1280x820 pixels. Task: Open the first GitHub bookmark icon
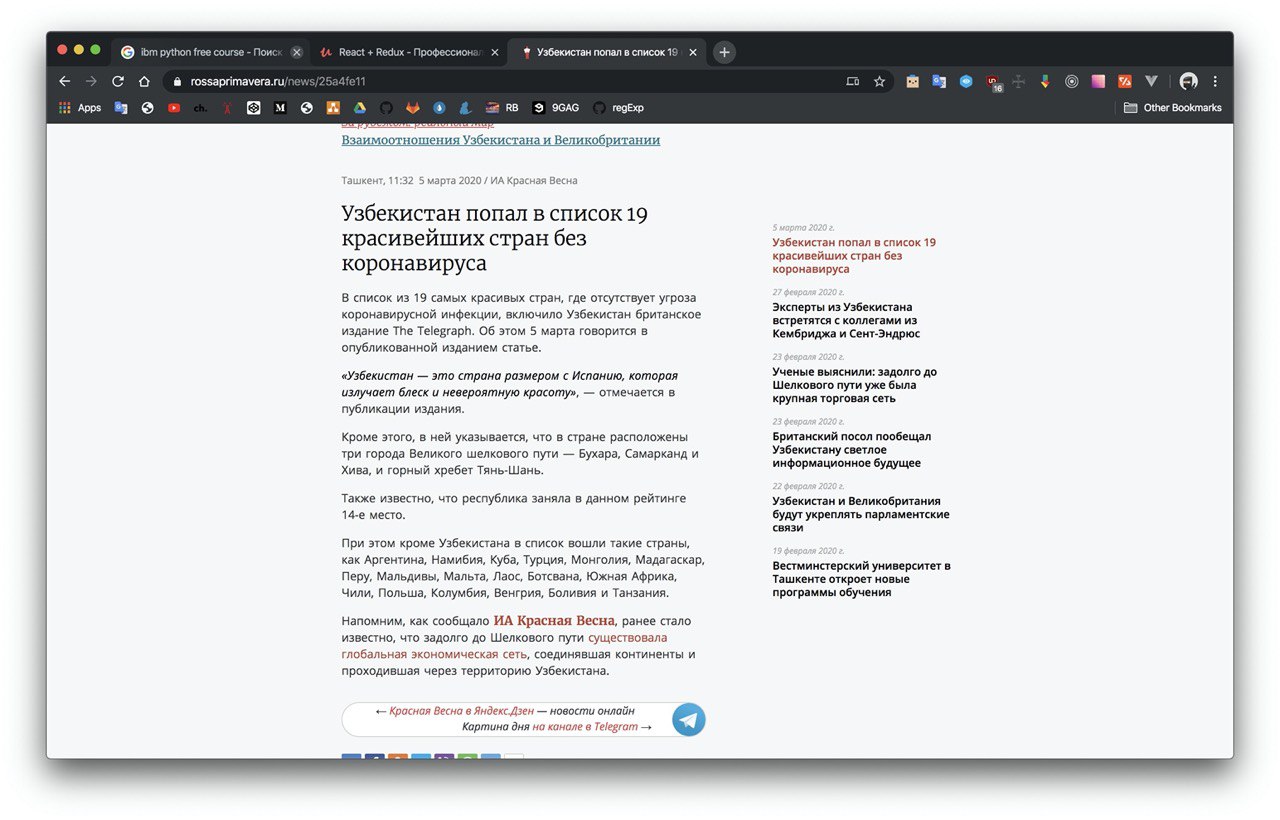[x=386, y=108]
